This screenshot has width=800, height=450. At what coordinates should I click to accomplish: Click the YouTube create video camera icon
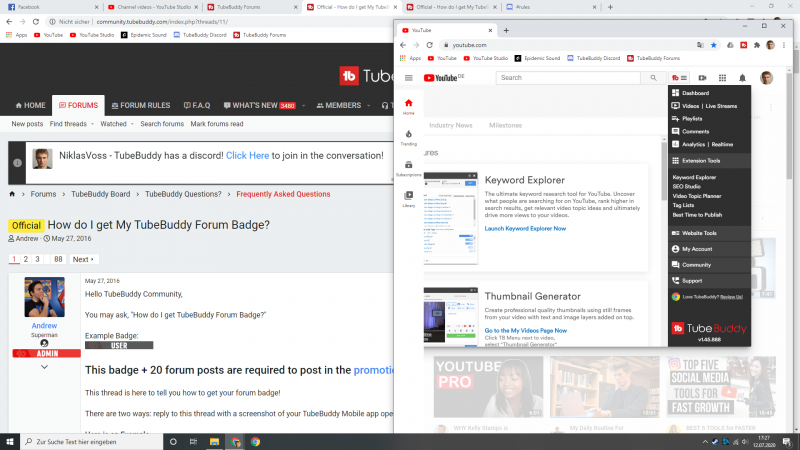pyautogui.click(x=702, y=77)
